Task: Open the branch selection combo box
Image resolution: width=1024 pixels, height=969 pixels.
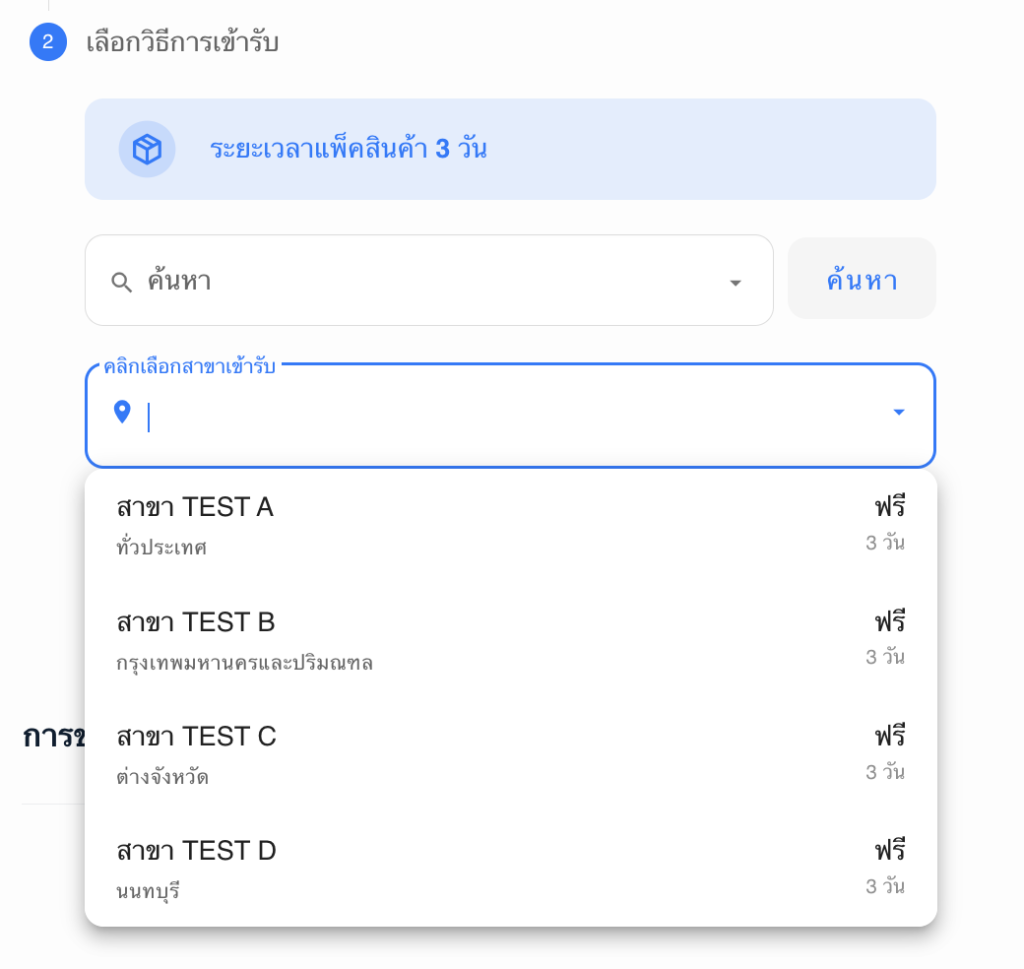Action: (x=500, y=412)
